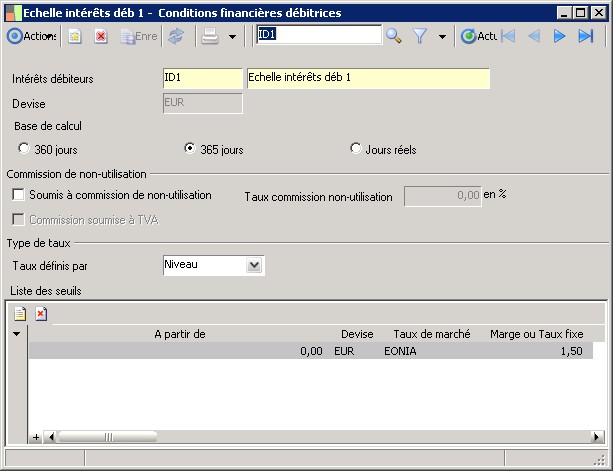Image resolution: width=613 pixels, height=471 pixels.
Task: Click the Taux commission non-utilisation field
Action: pos(443,196)
